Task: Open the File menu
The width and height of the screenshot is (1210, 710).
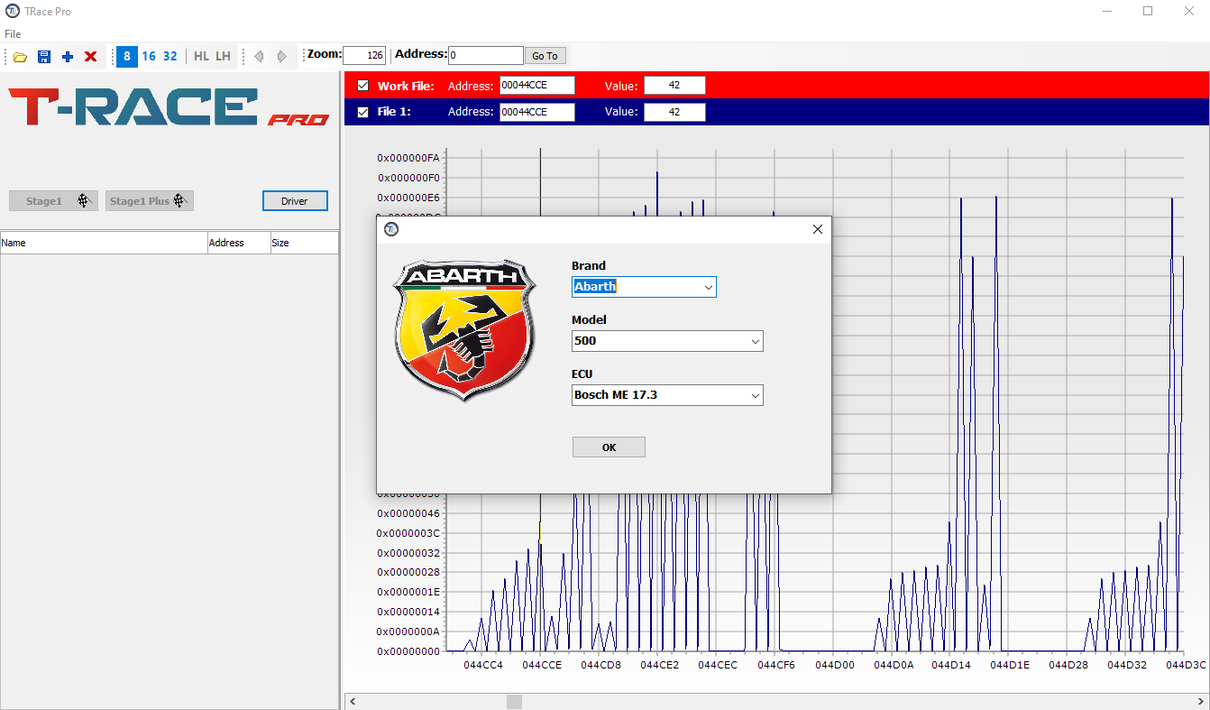Action: (x=13, y=34)
